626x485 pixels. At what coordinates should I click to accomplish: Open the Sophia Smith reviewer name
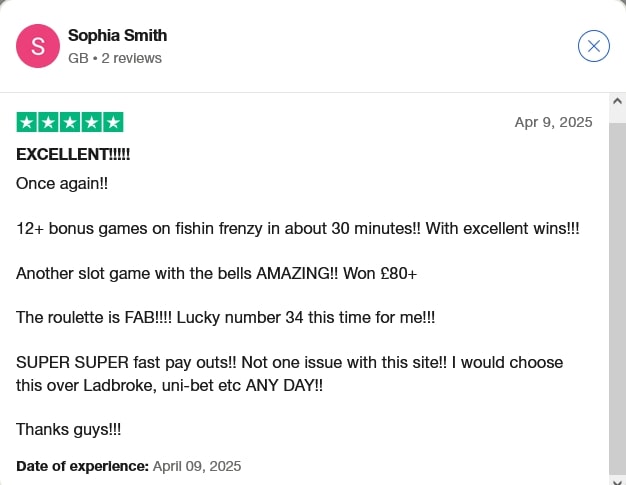pos(117,36)
